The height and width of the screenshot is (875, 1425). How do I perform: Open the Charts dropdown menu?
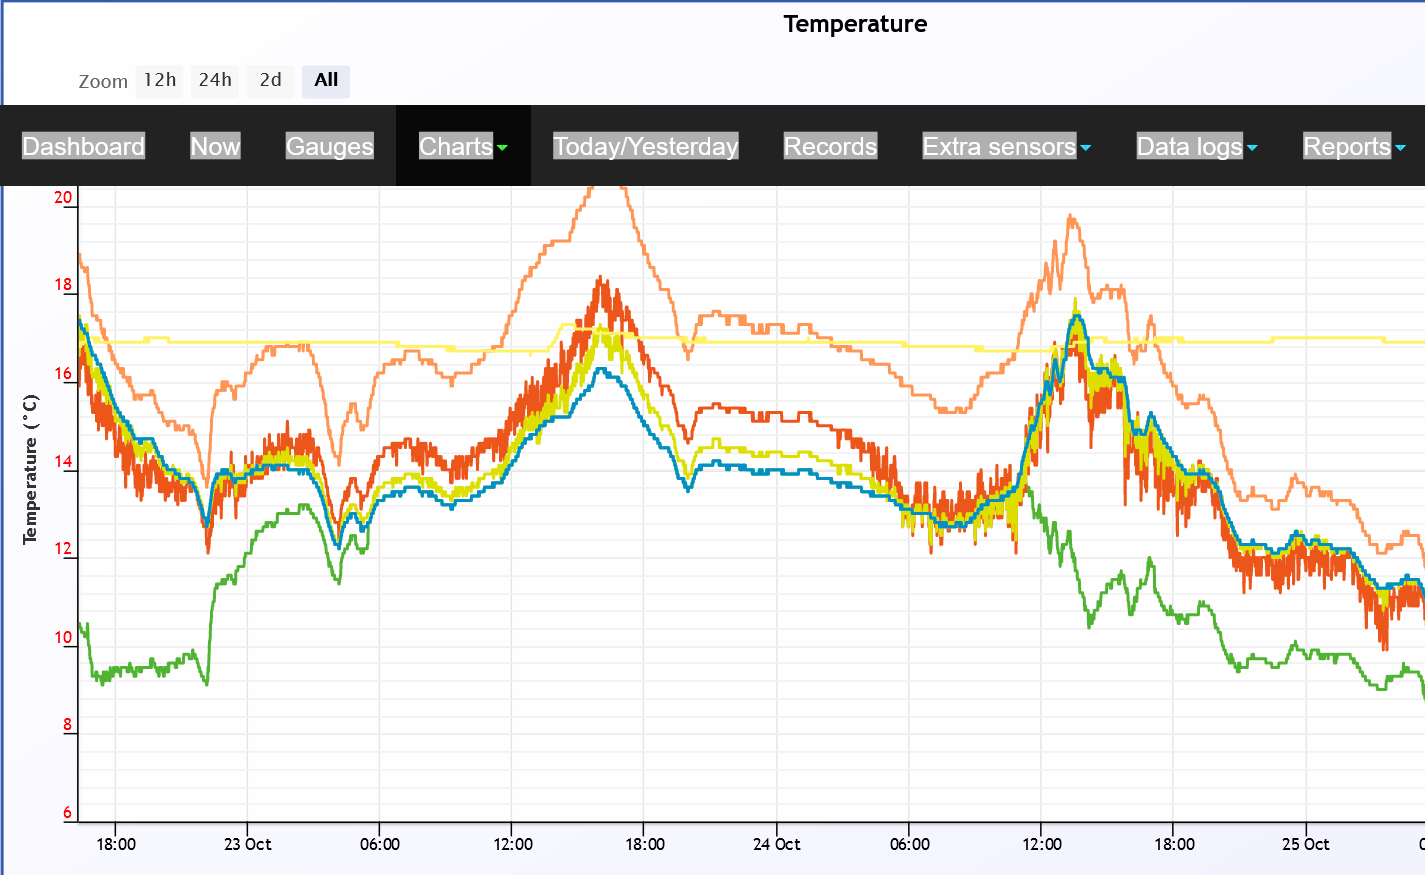463,146
